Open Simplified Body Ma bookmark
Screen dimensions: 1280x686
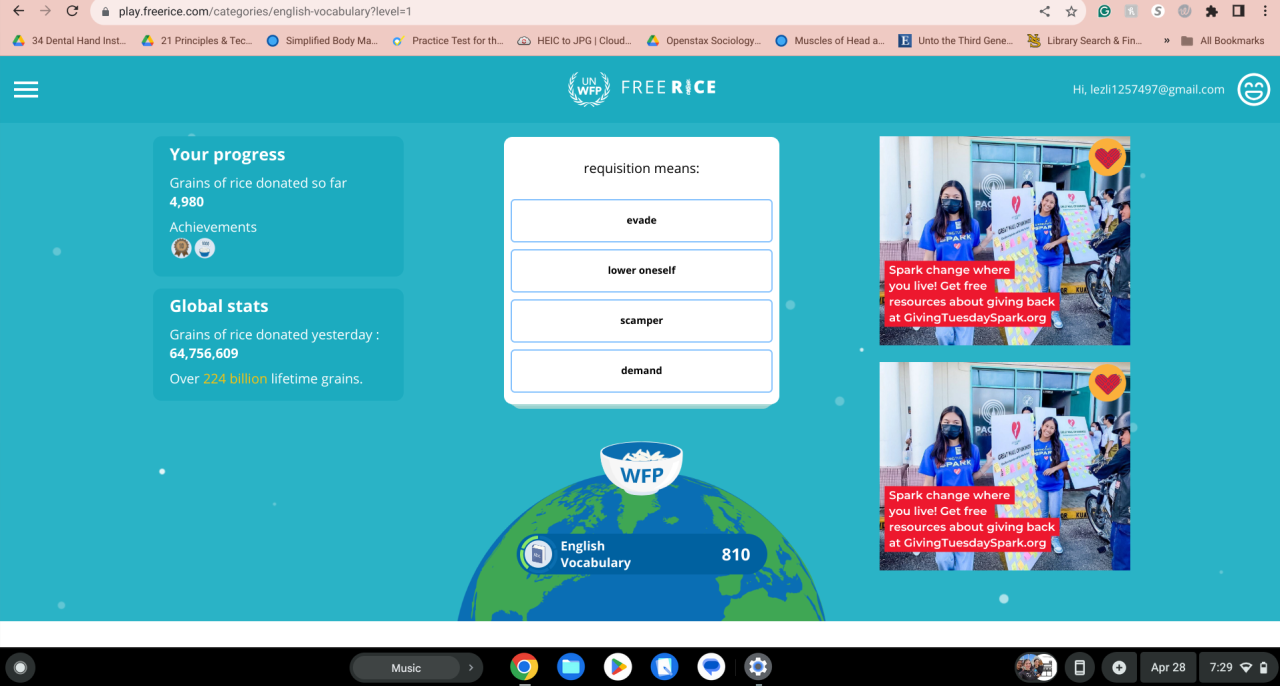click(x=322, y=41)
